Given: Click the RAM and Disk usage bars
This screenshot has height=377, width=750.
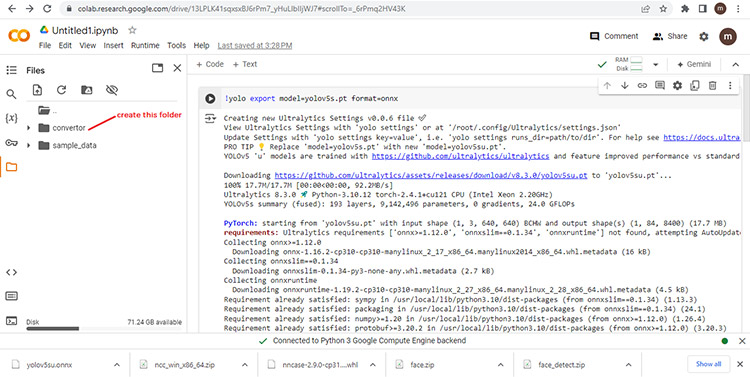Looking at the screenshot, I should [629, 65].
